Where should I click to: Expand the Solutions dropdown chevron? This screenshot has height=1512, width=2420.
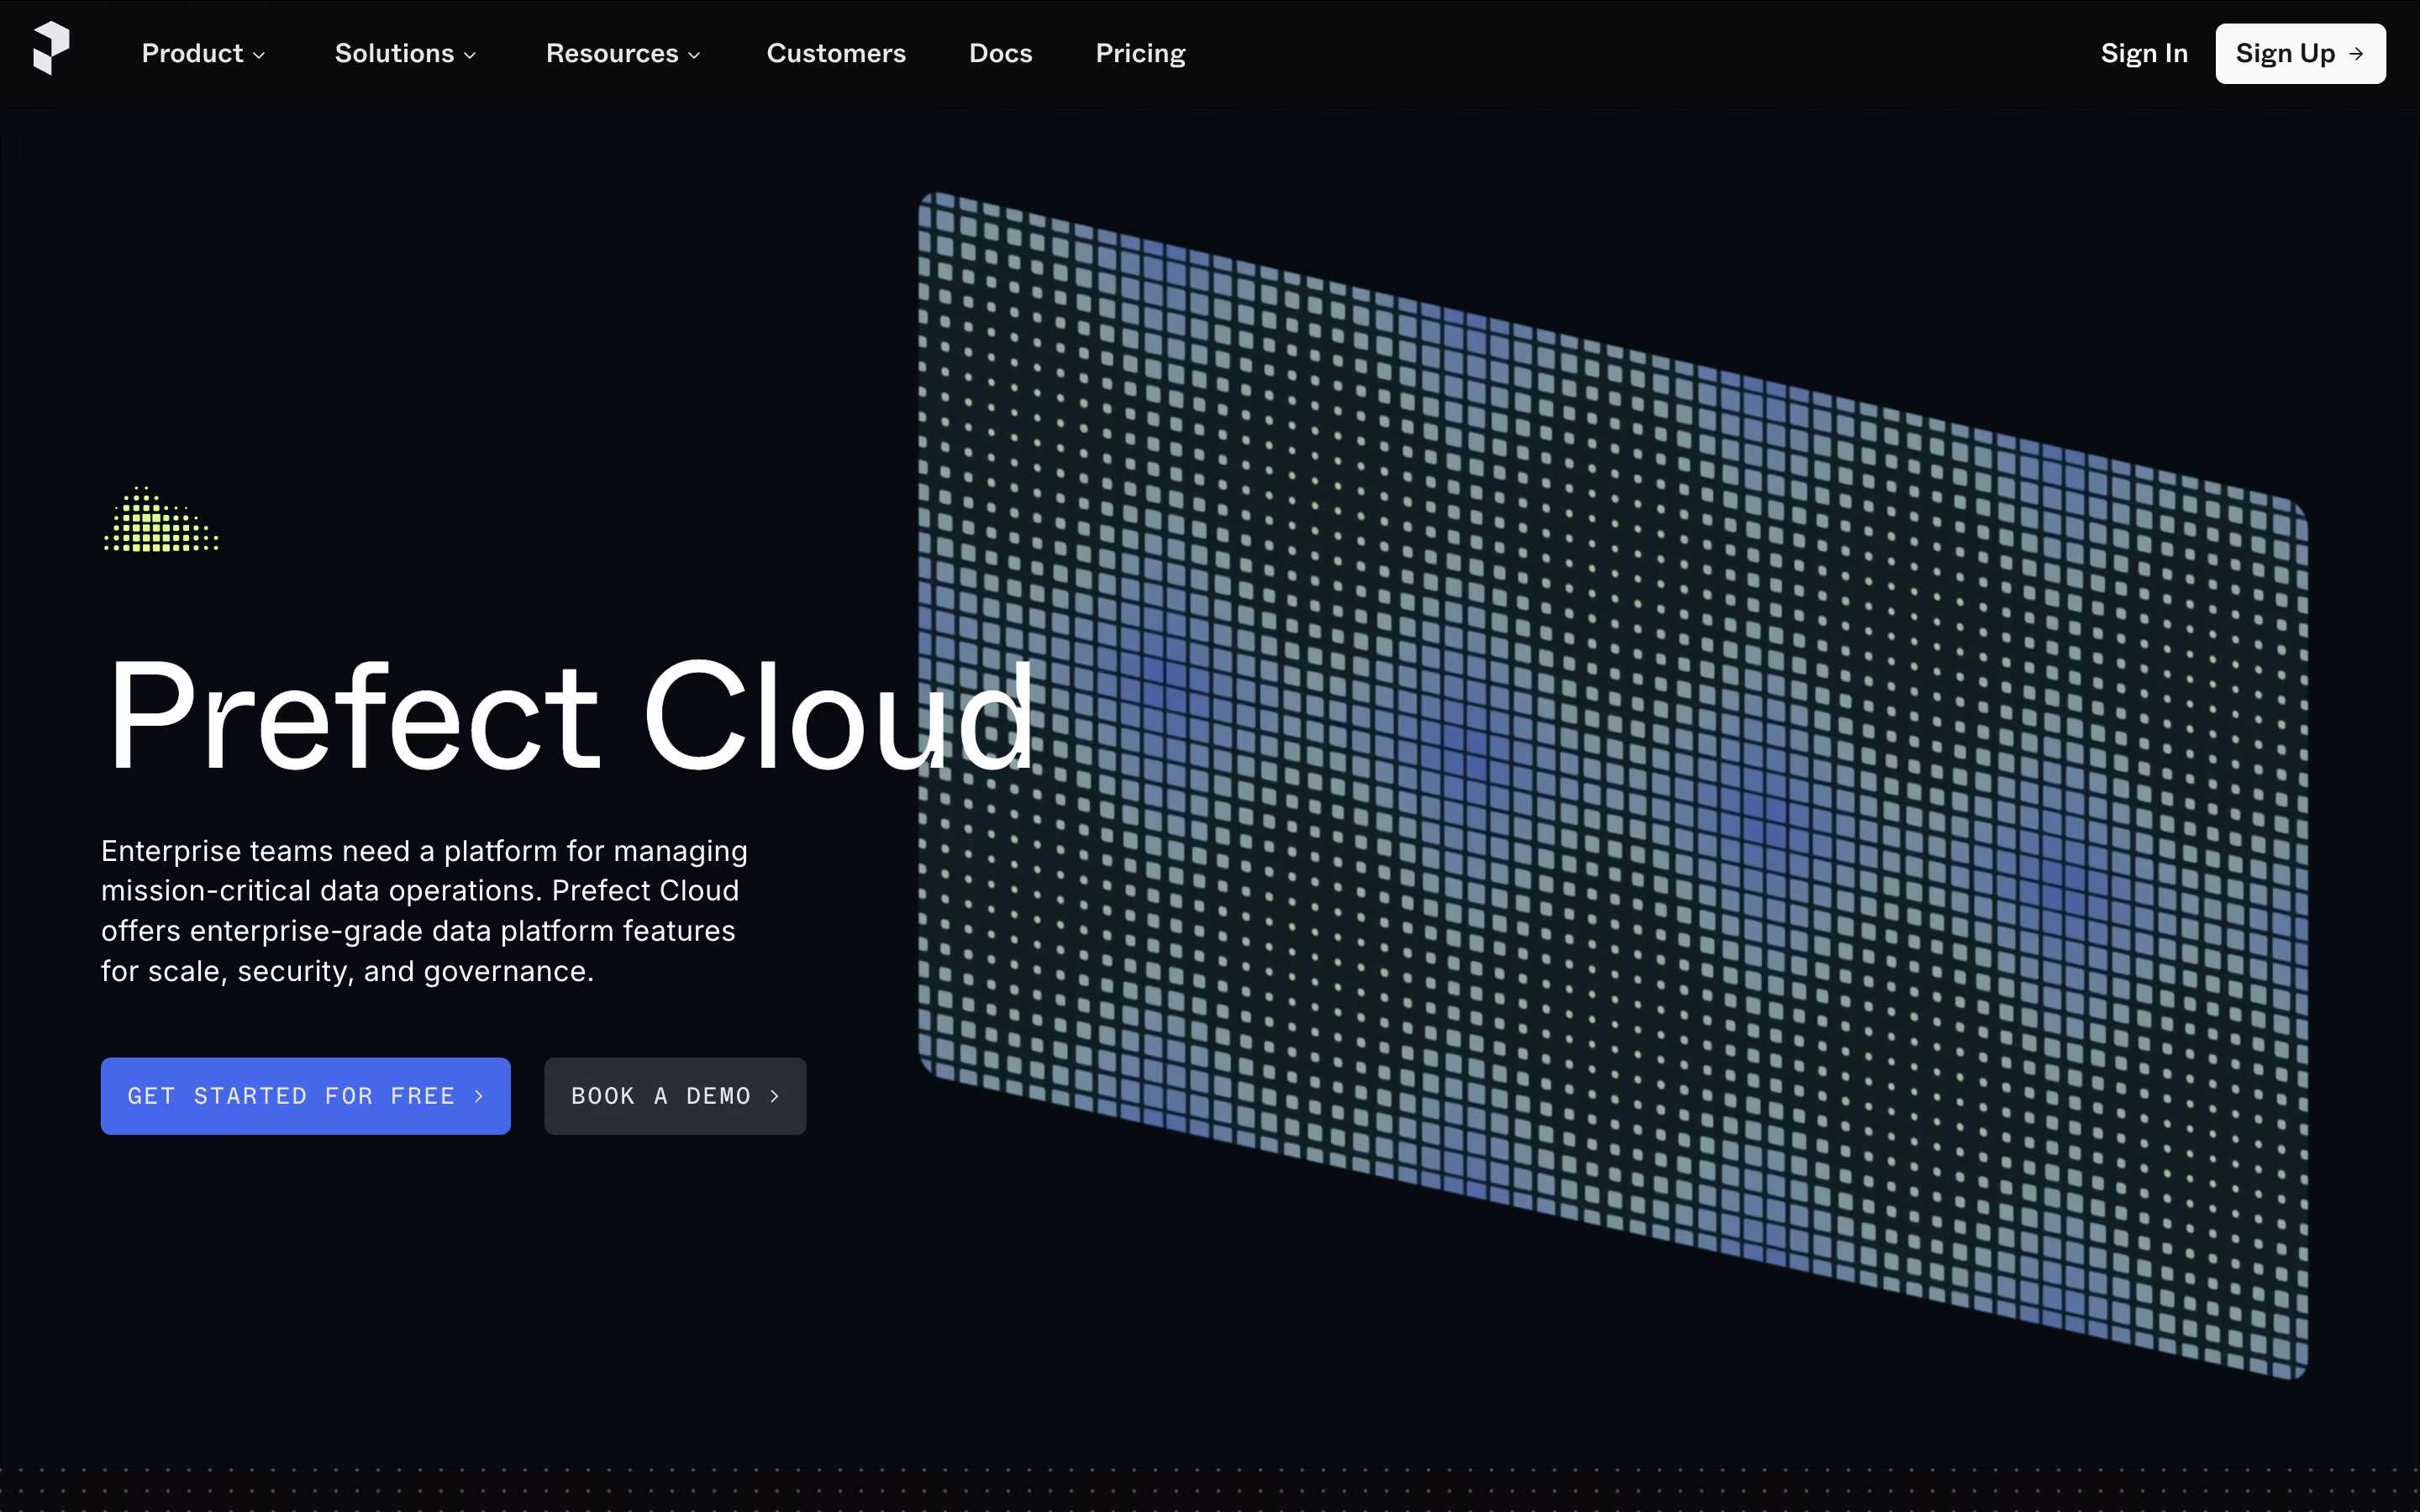pos(470,56)
